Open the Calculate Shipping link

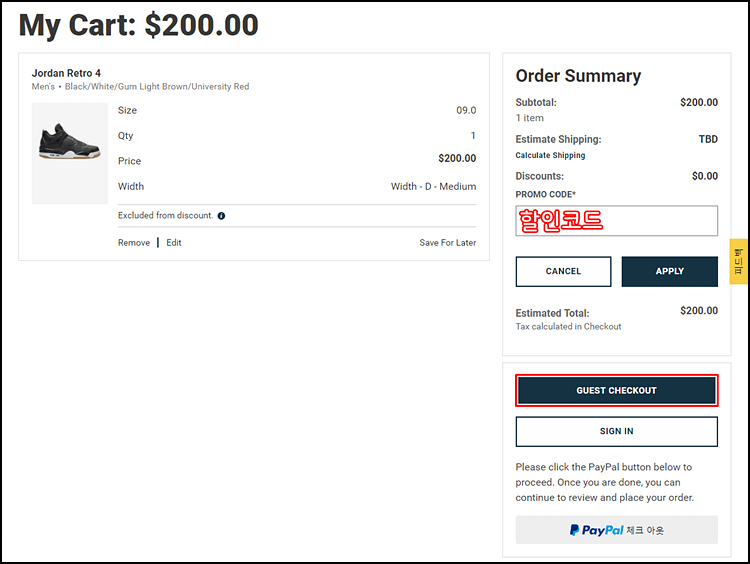coord(550,155)
